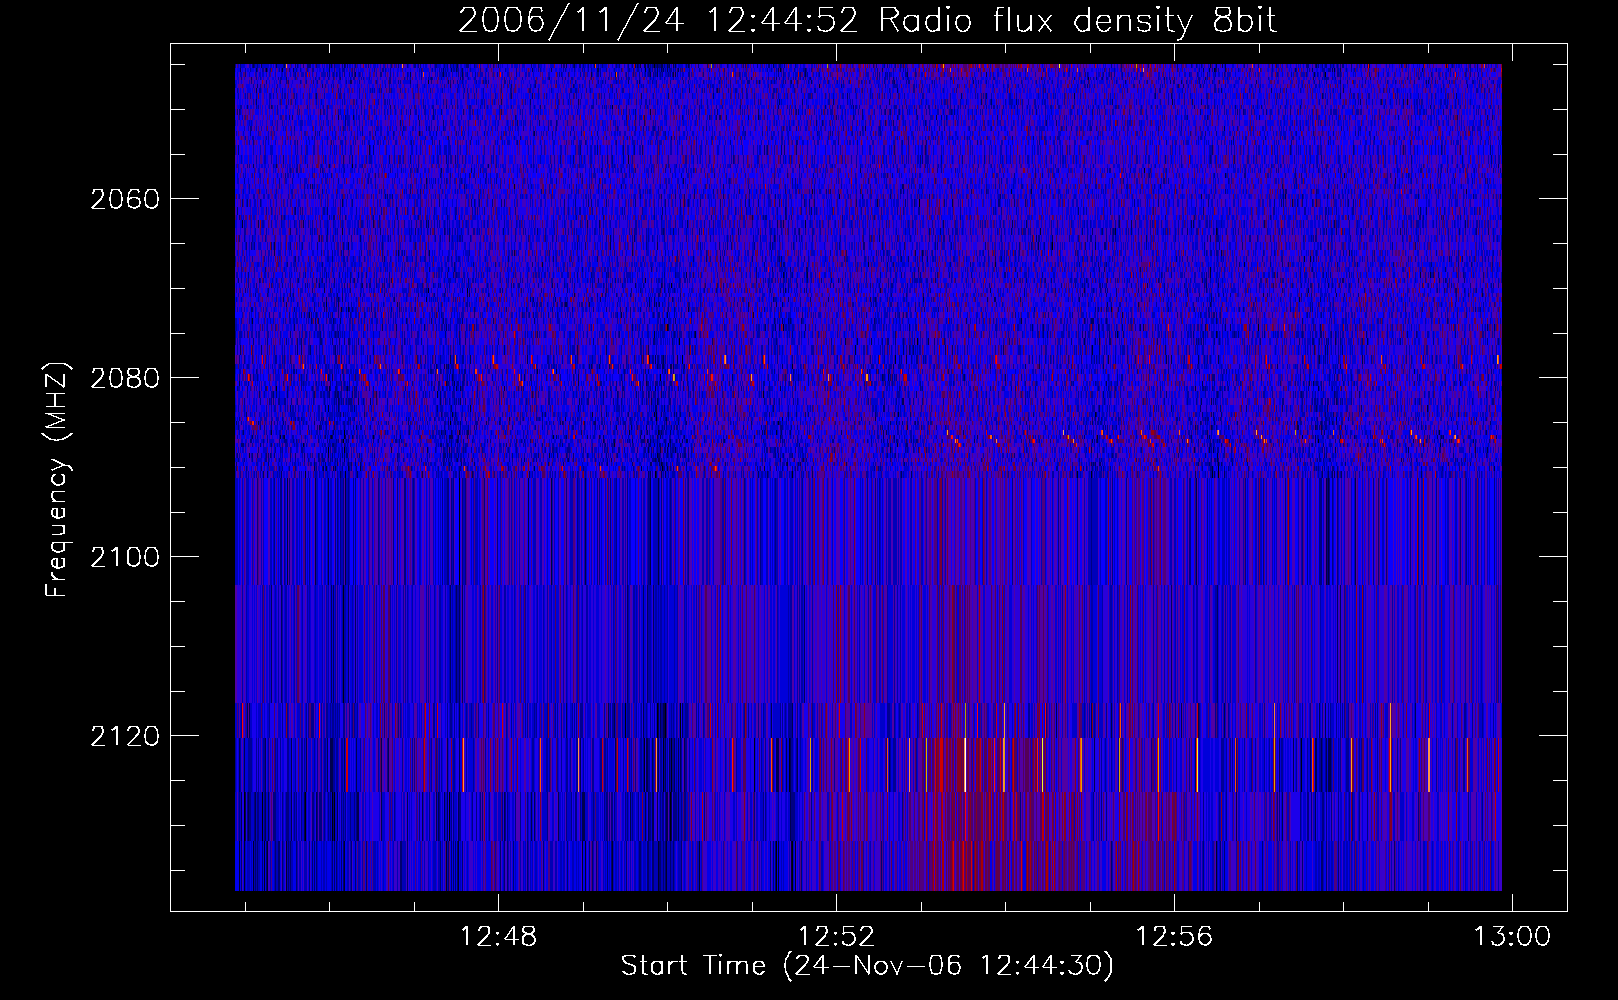The image size is (1618, 1000).
Task: Click the Frequency (MHZ) axis label
Action: (57, 480)
